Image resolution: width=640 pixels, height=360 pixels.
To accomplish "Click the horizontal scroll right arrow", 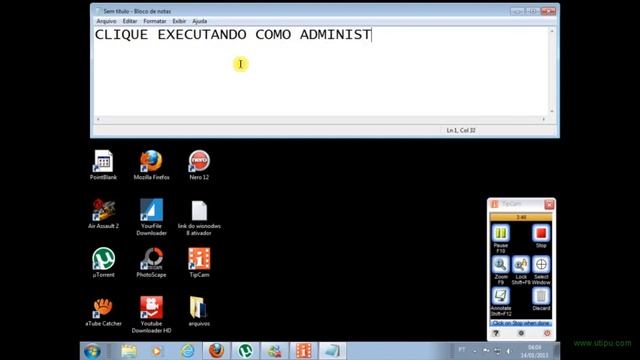I will [544, 119].
